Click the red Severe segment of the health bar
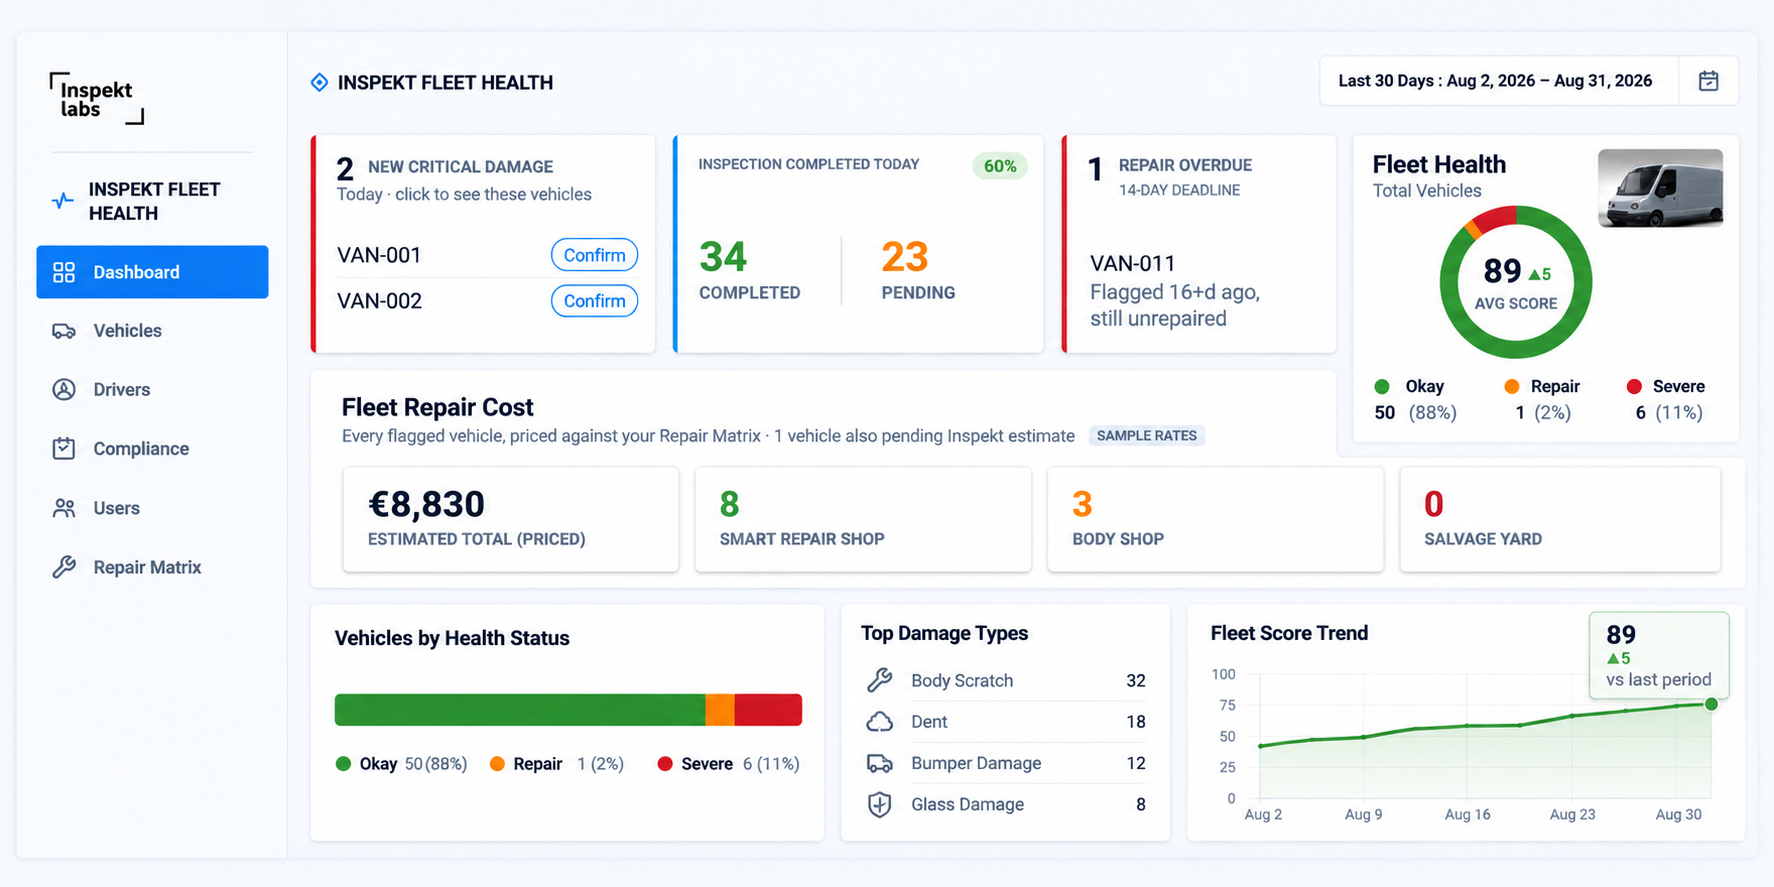 click(768, 710)
